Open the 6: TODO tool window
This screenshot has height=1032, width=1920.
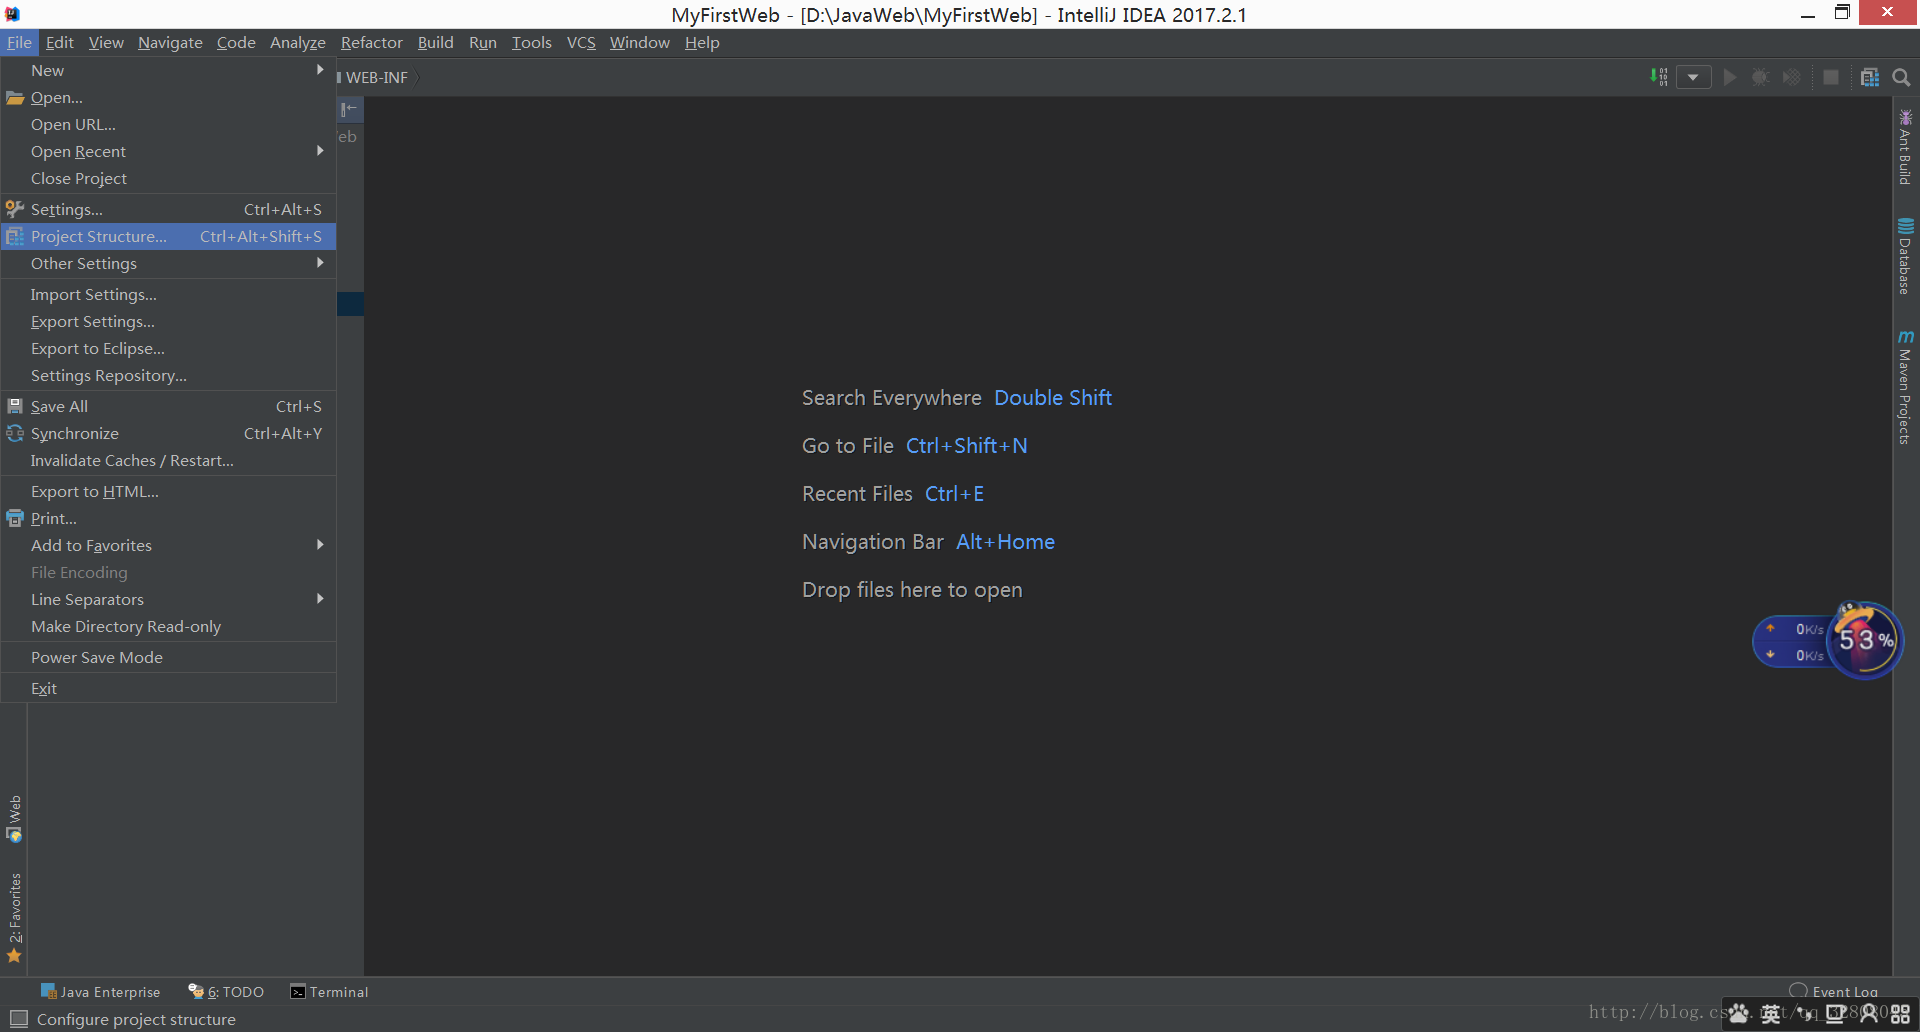click(x=227, y=992)
